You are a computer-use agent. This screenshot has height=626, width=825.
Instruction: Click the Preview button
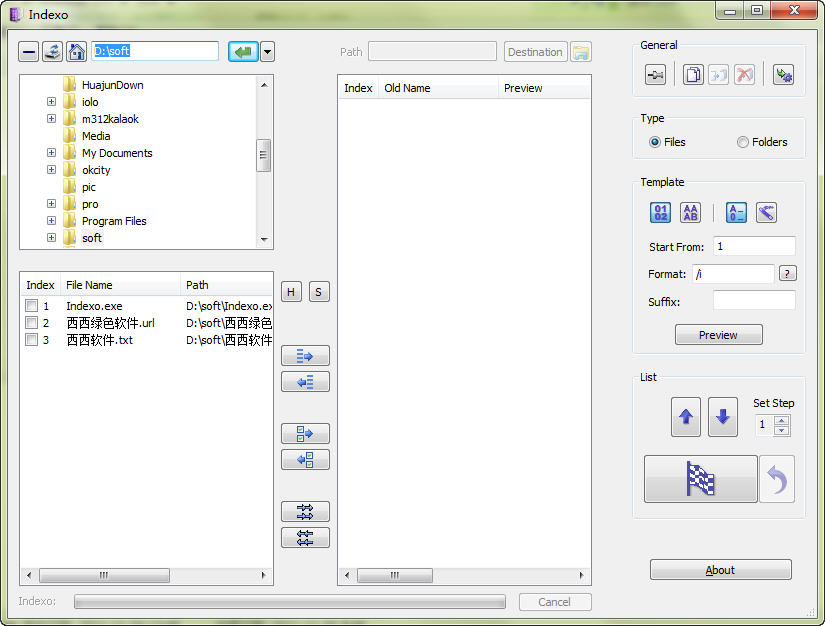click(x=718, y=335)
